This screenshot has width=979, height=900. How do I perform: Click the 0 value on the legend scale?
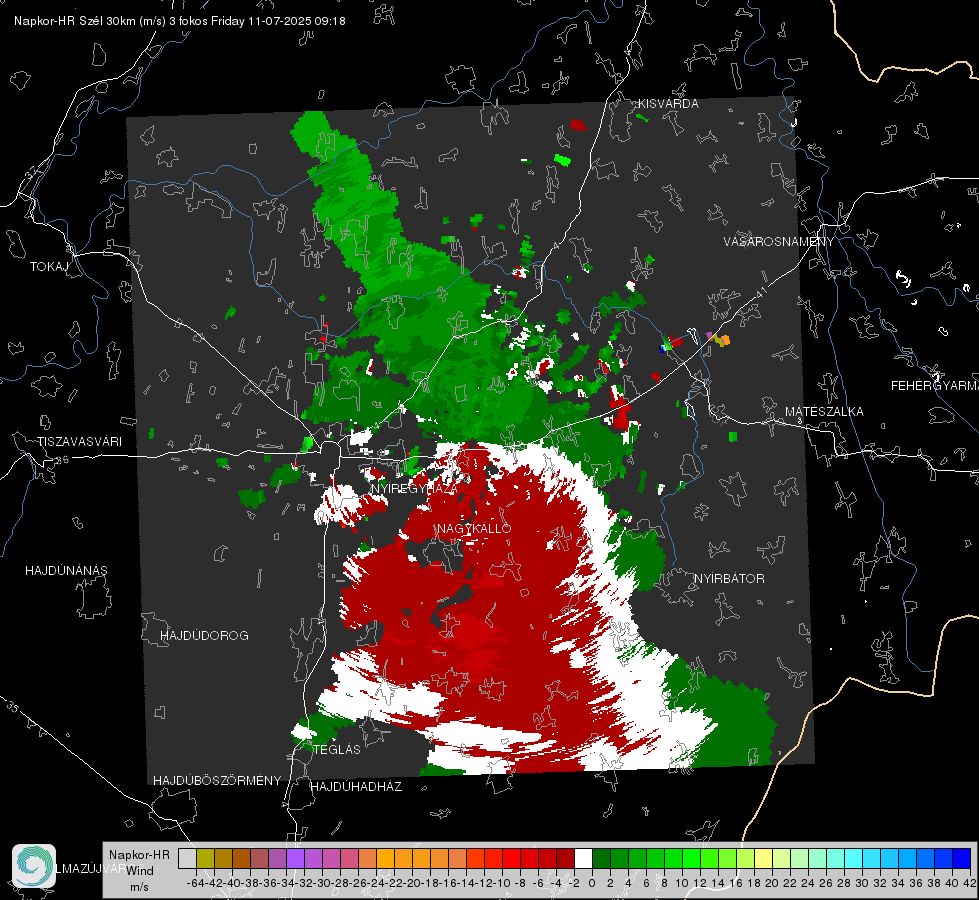(x=591, y=883)
